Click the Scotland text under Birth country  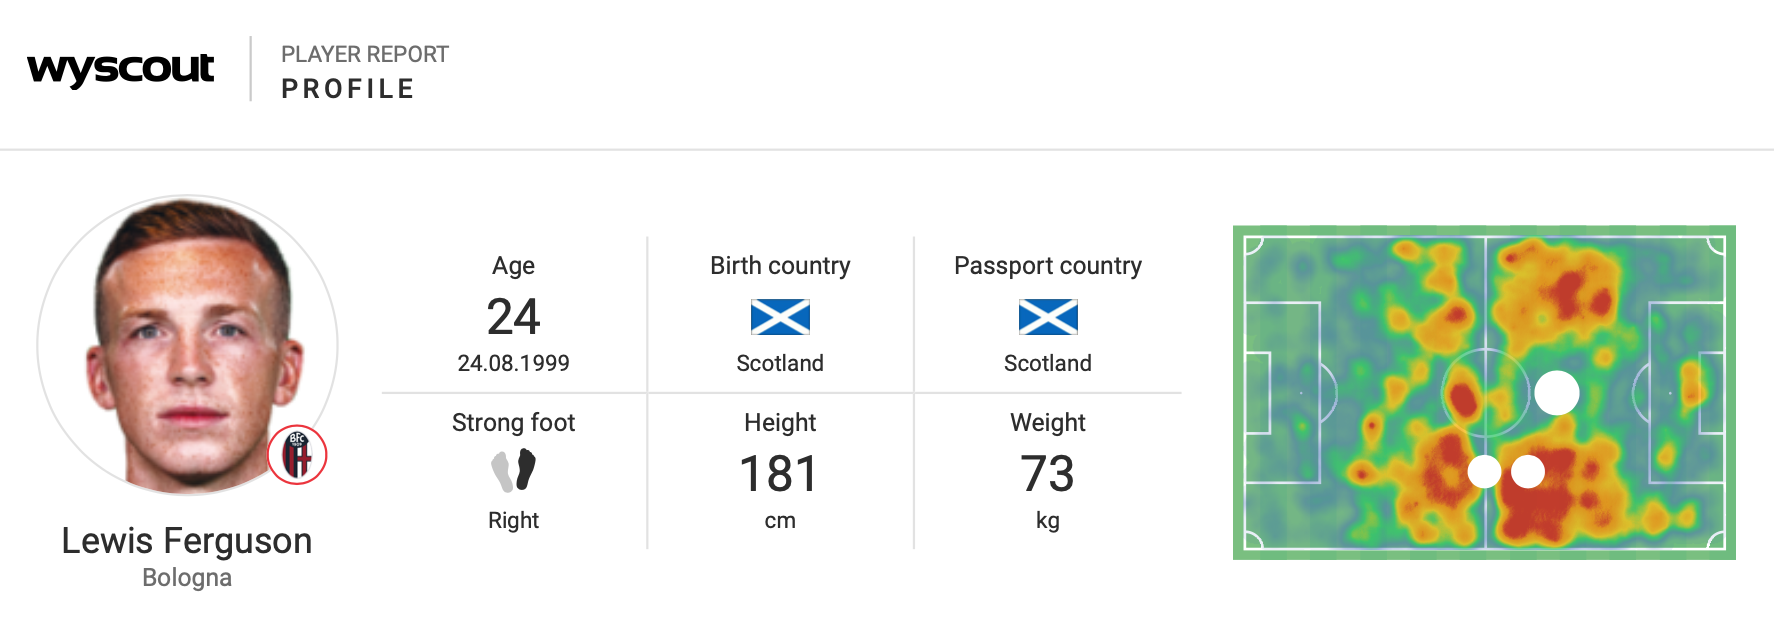click(780, 363)
